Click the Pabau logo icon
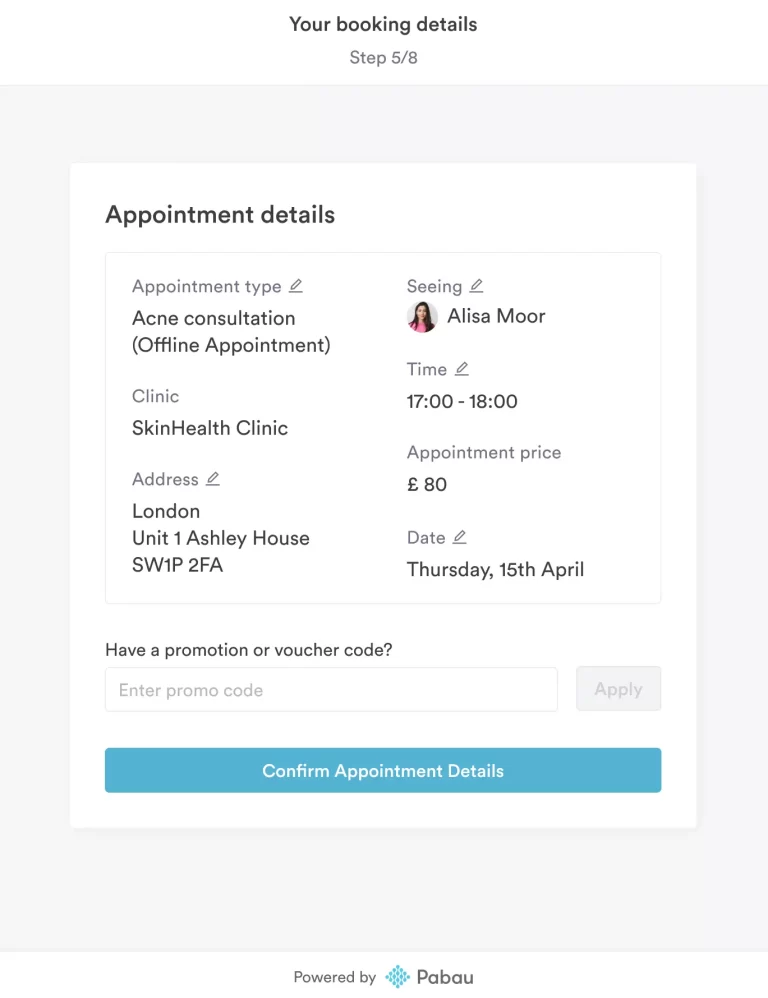 (398, 977)
